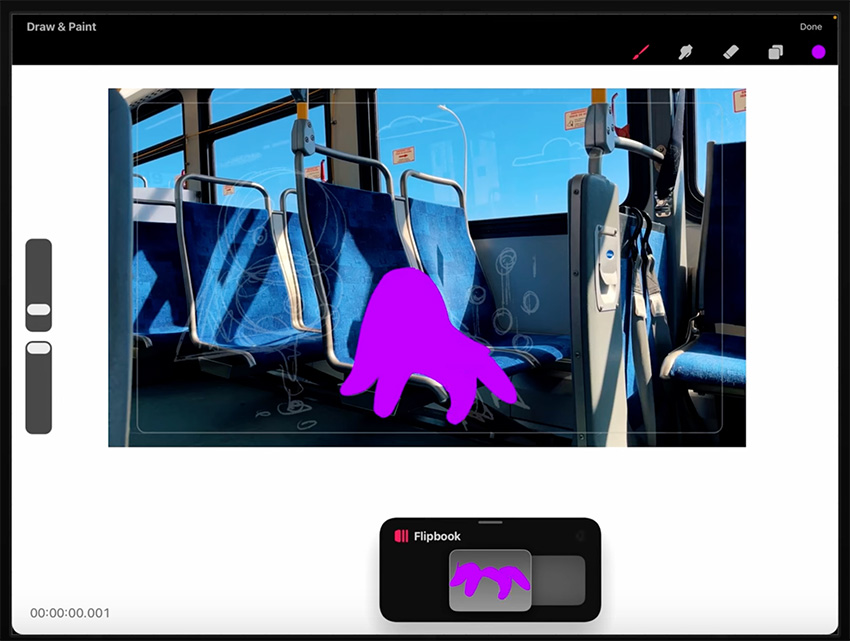The image size is (850, 641).
Task: Click the upper brush size slider handle
Action: 38,309
